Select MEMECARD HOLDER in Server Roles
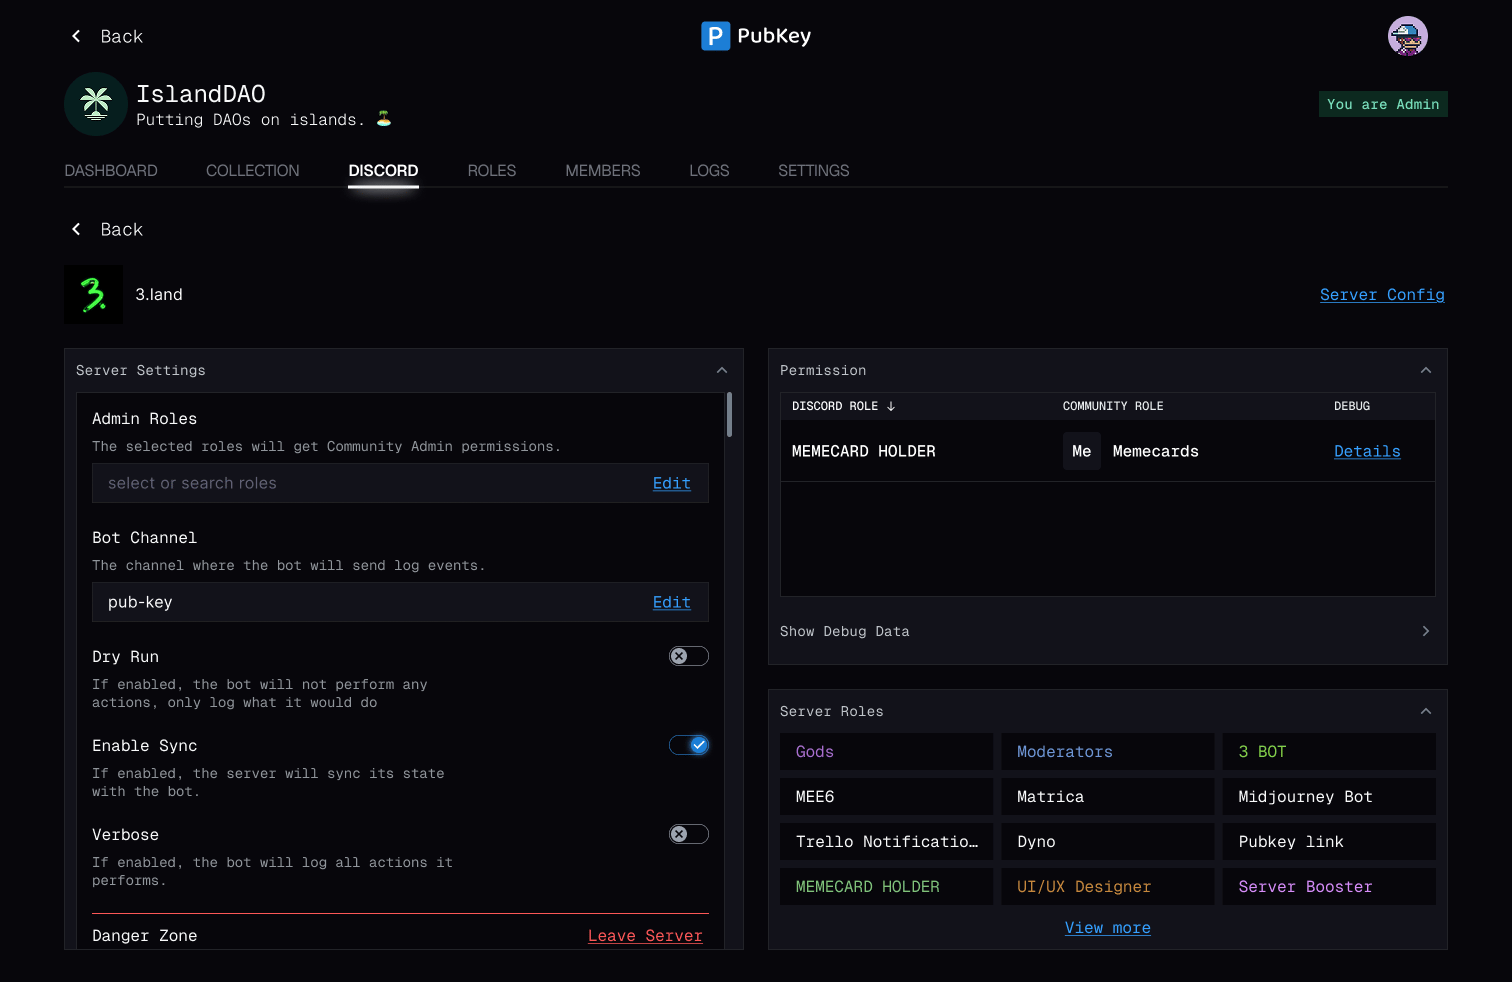 click(x=887, y=887)
